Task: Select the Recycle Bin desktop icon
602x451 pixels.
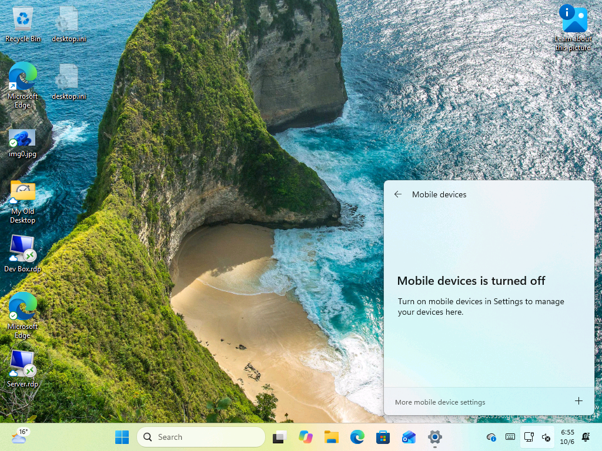Action: tap(23, 25)
